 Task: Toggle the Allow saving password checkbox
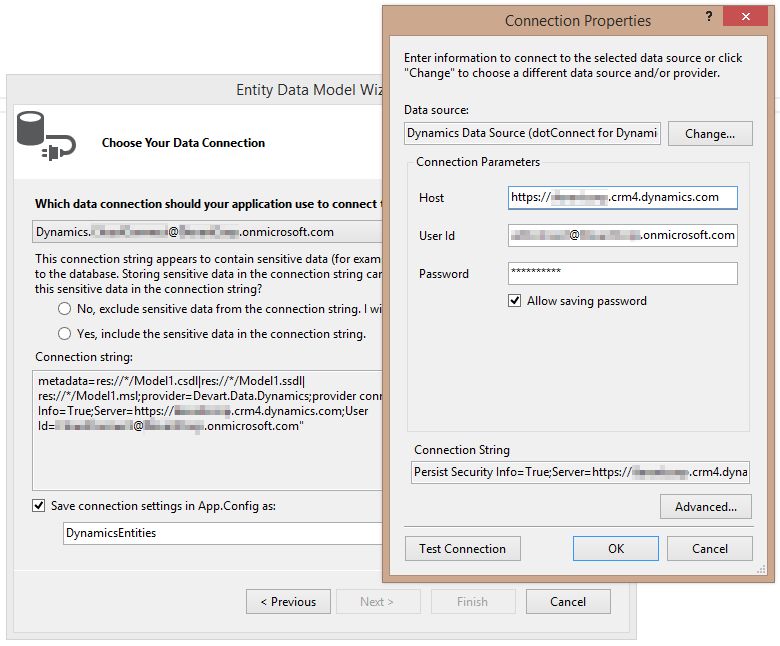click(515, 301)
